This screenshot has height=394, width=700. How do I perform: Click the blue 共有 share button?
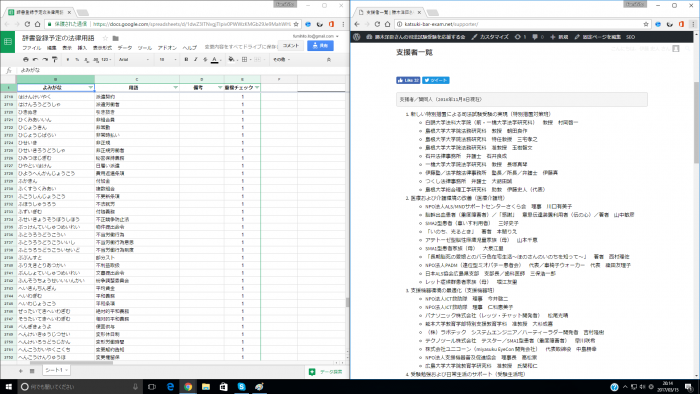pyautogui.click(x=320, y=46)
